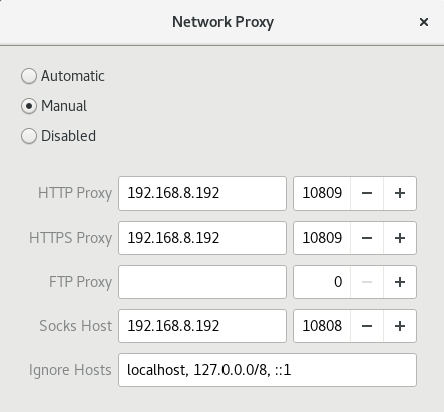Image resolution: width=444 pixels, height=412 pixels.
Task: Increase FTP Proxy port with plus
Action: [x=400, y=282]
